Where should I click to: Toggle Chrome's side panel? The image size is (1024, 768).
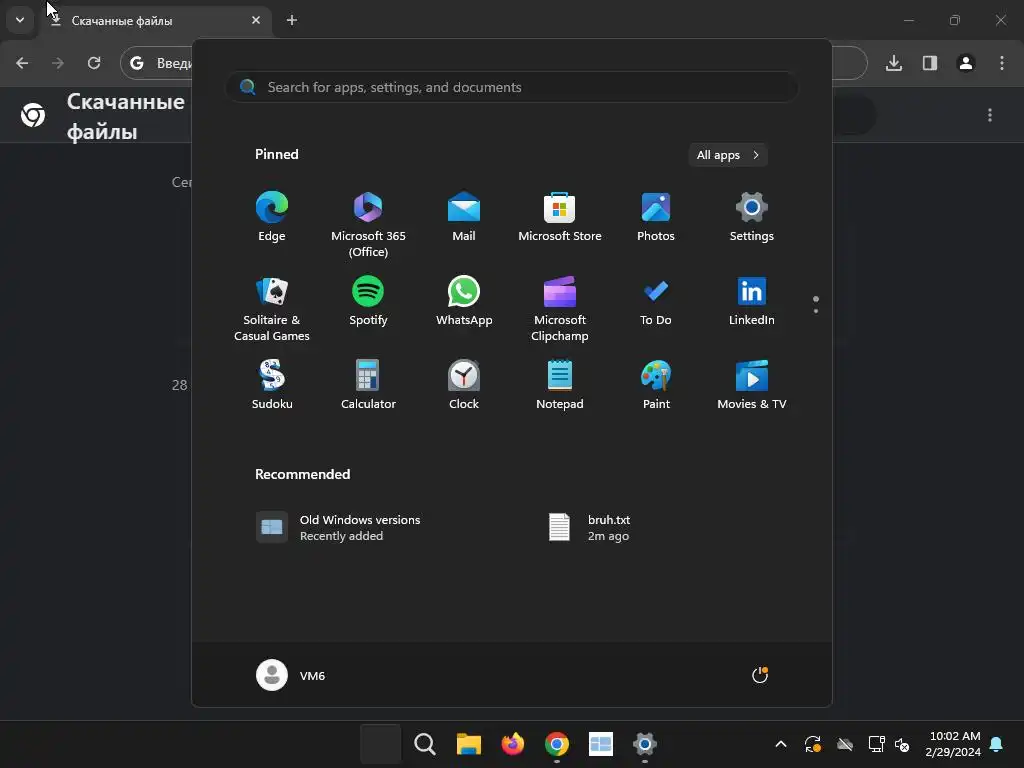coord(930,63)
